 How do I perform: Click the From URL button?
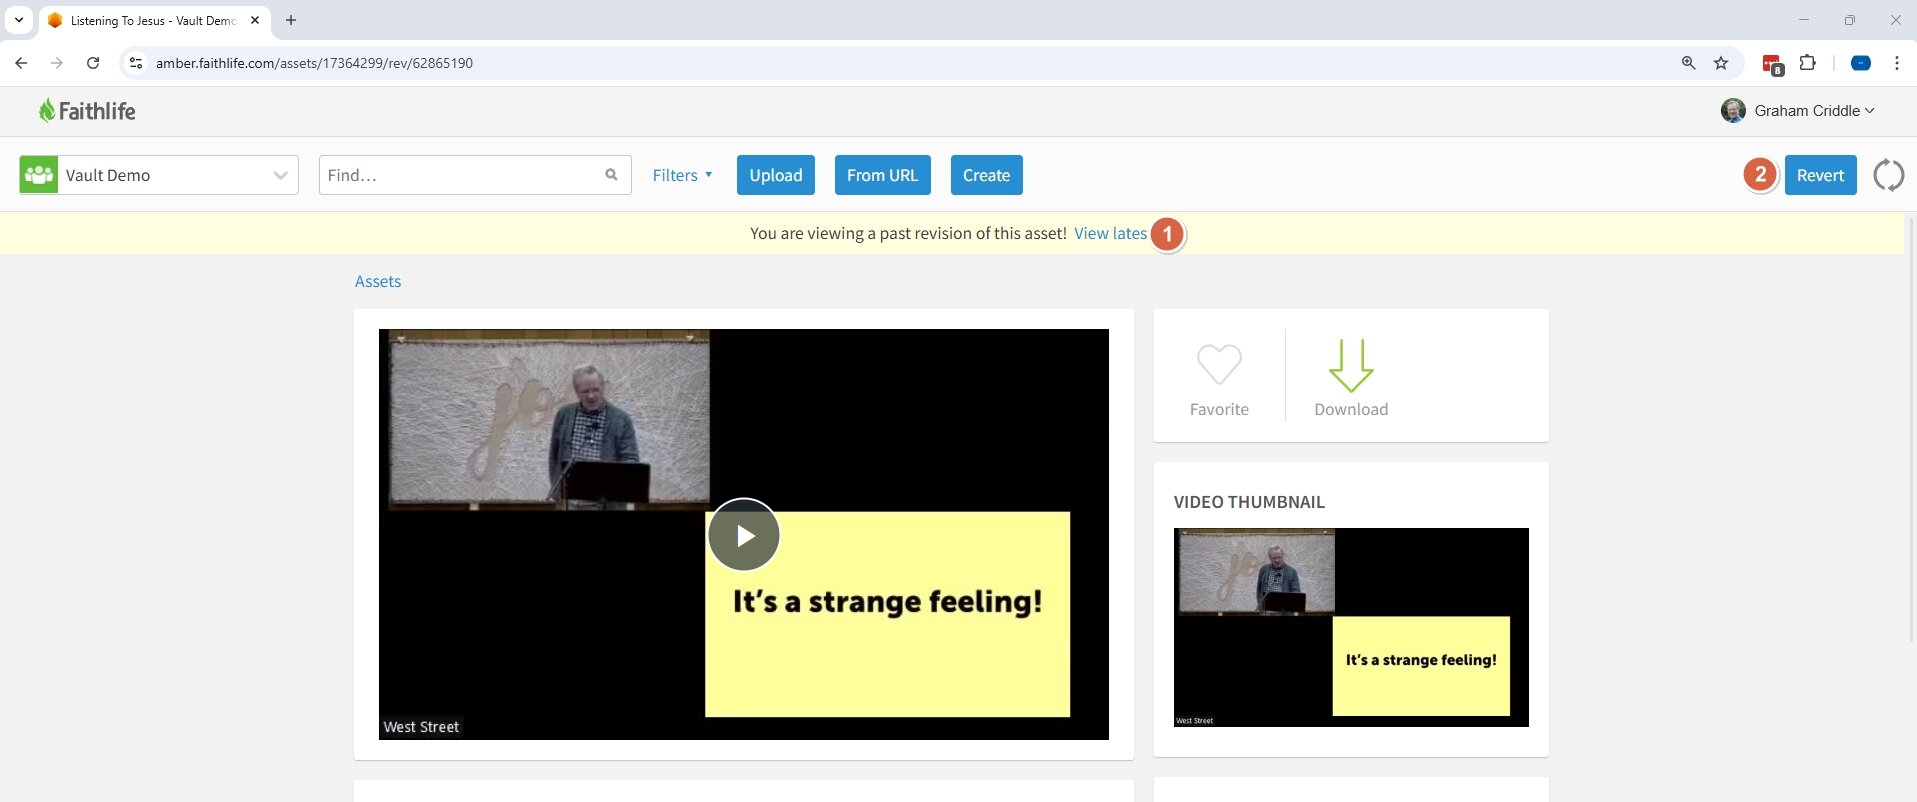[882, 175]
